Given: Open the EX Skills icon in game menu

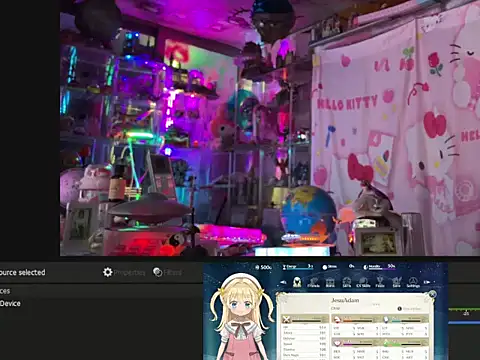Looking at the screenshot, I should pos(363,283).
